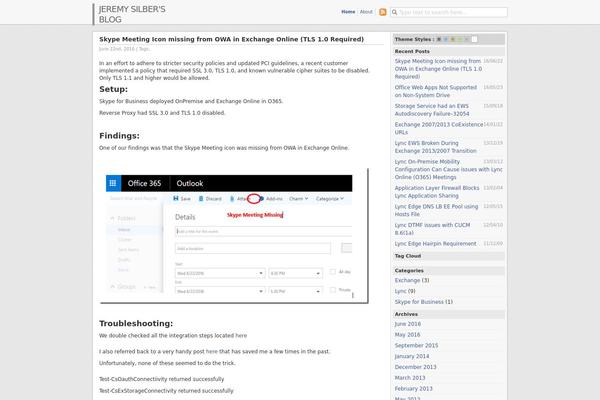Open the About page

(x=366, y=12)
